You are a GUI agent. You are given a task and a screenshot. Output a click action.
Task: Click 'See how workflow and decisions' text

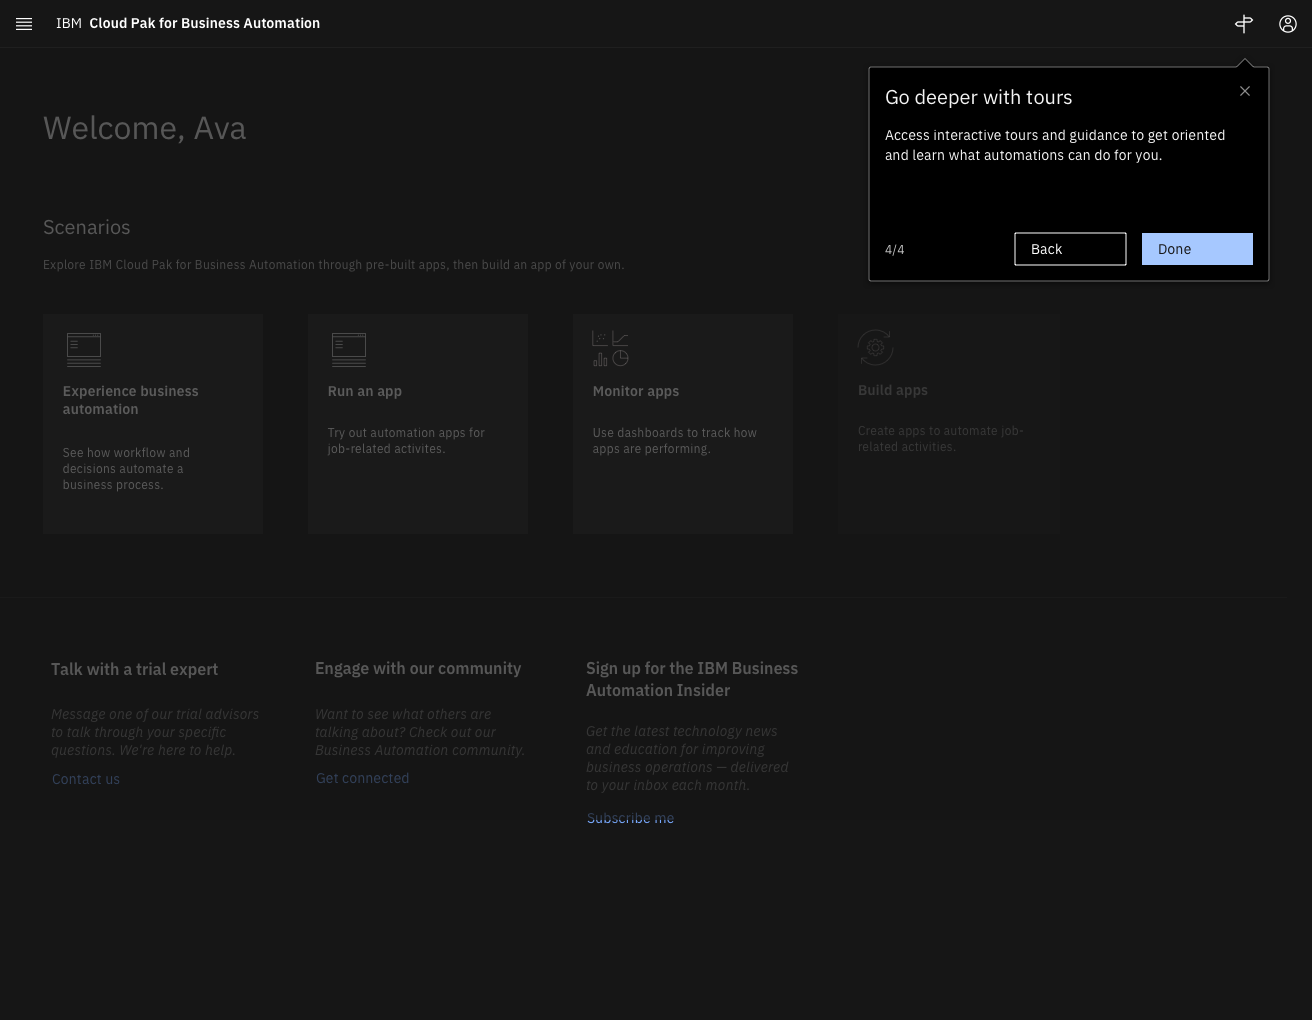tap(126, 469)
